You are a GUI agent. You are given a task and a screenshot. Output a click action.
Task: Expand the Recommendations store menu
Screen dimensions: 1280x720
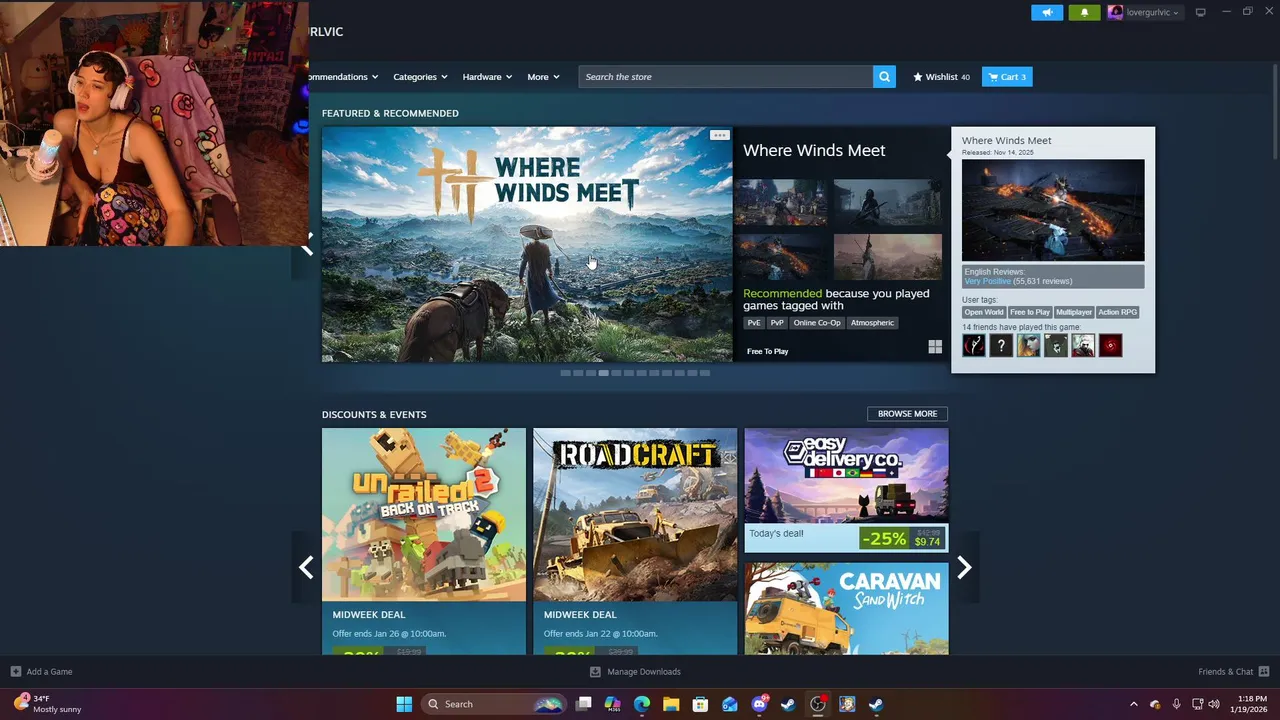point(343,77)
